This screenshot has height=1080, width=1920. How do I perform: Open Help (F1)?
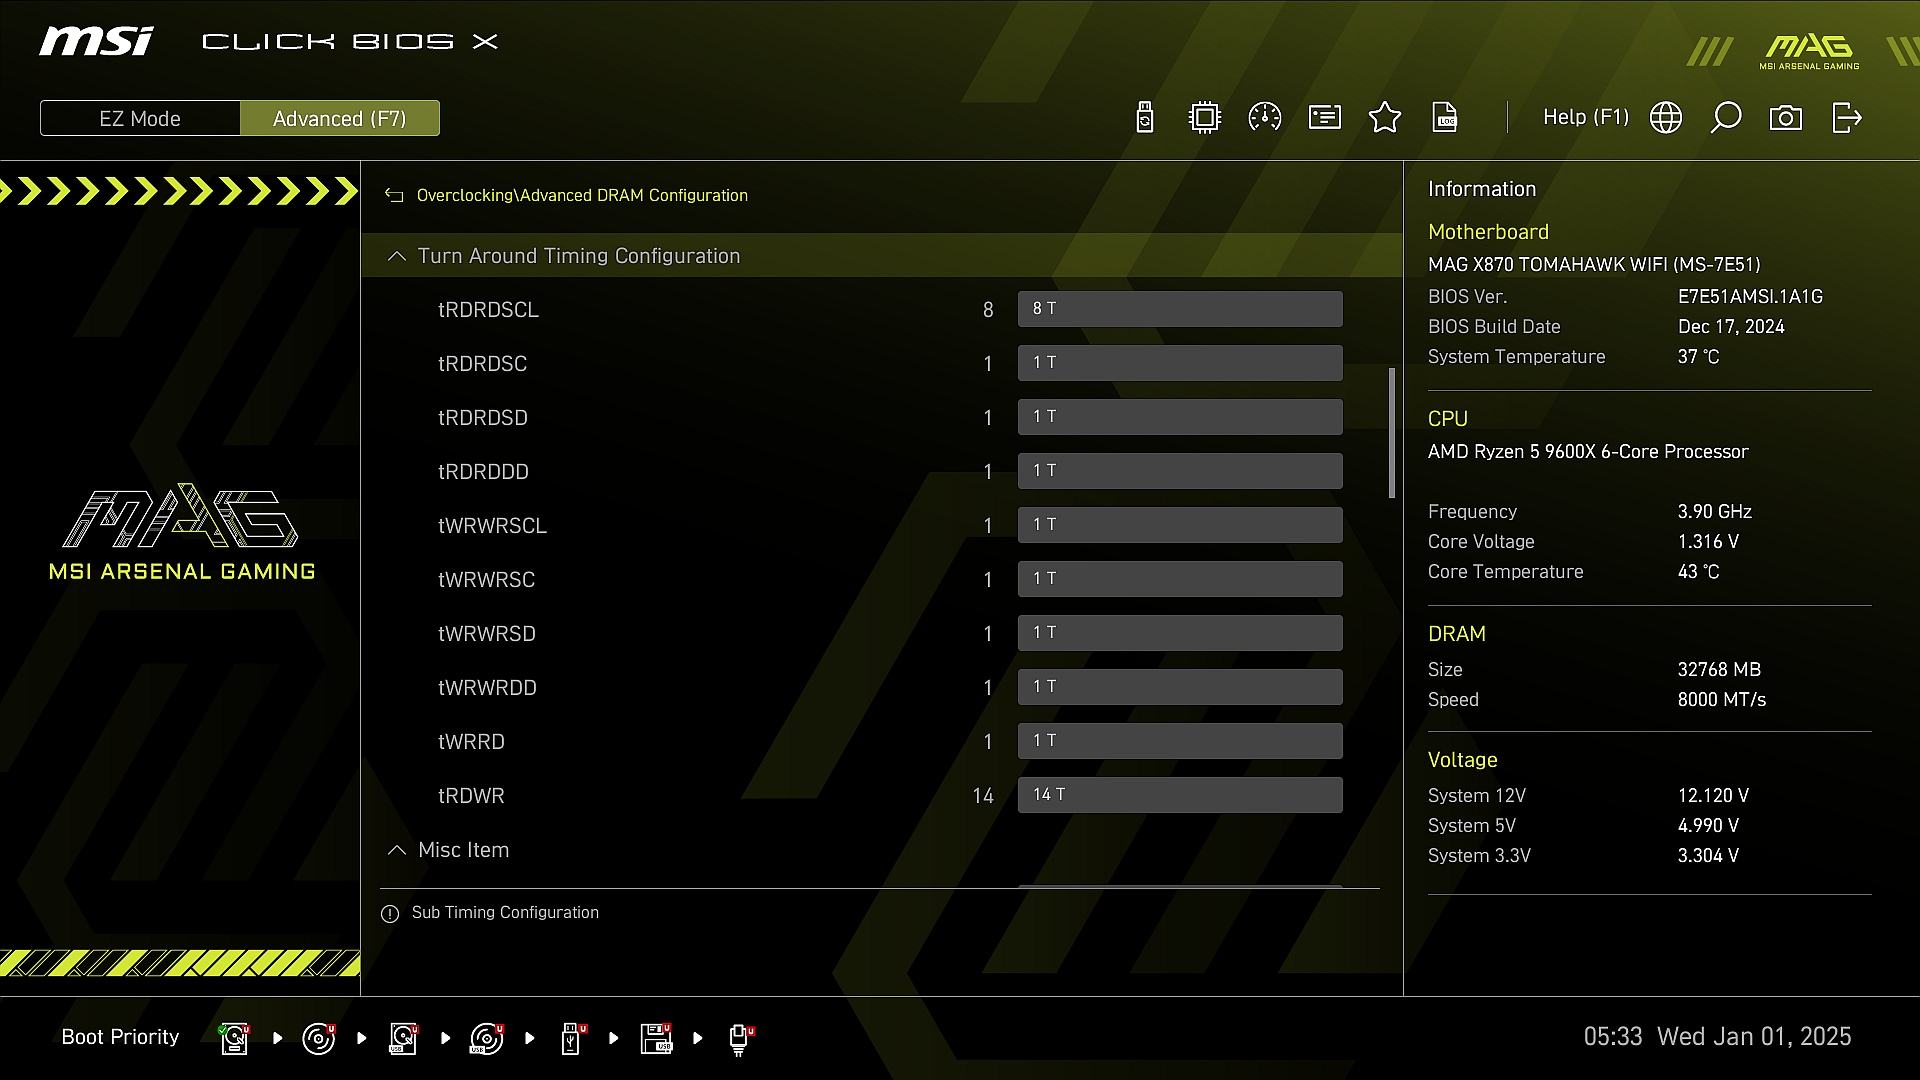tap(1586, 118)
